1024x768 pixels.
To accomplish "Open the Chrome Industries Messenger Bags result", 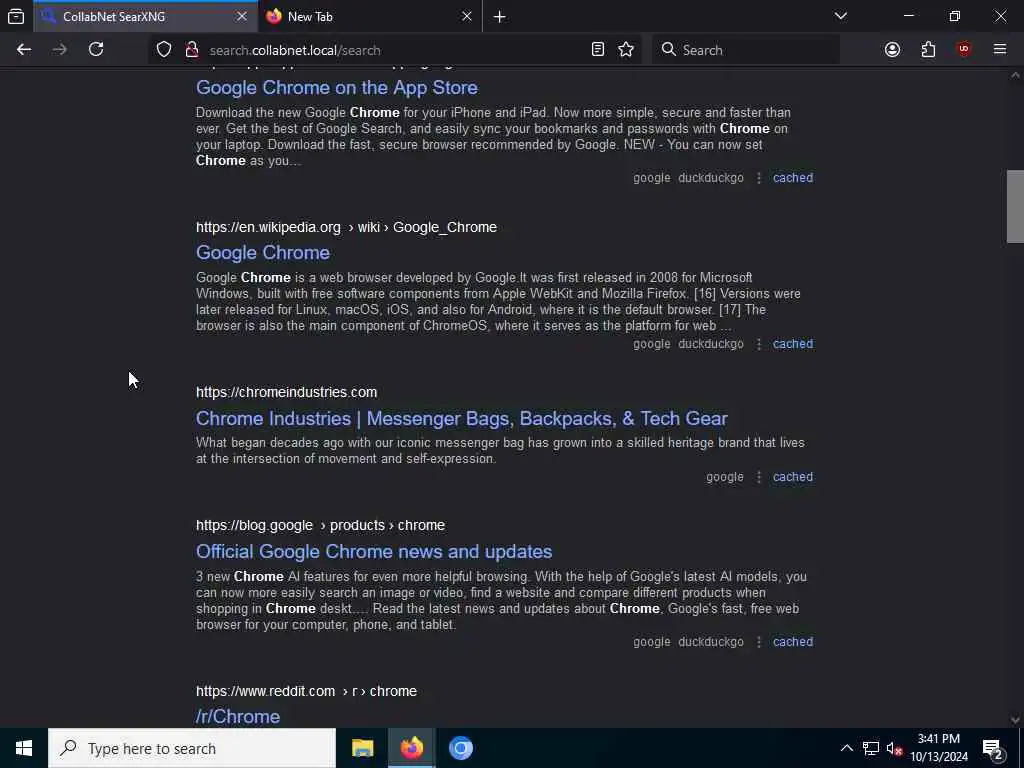I will click(x=462, y=418).
